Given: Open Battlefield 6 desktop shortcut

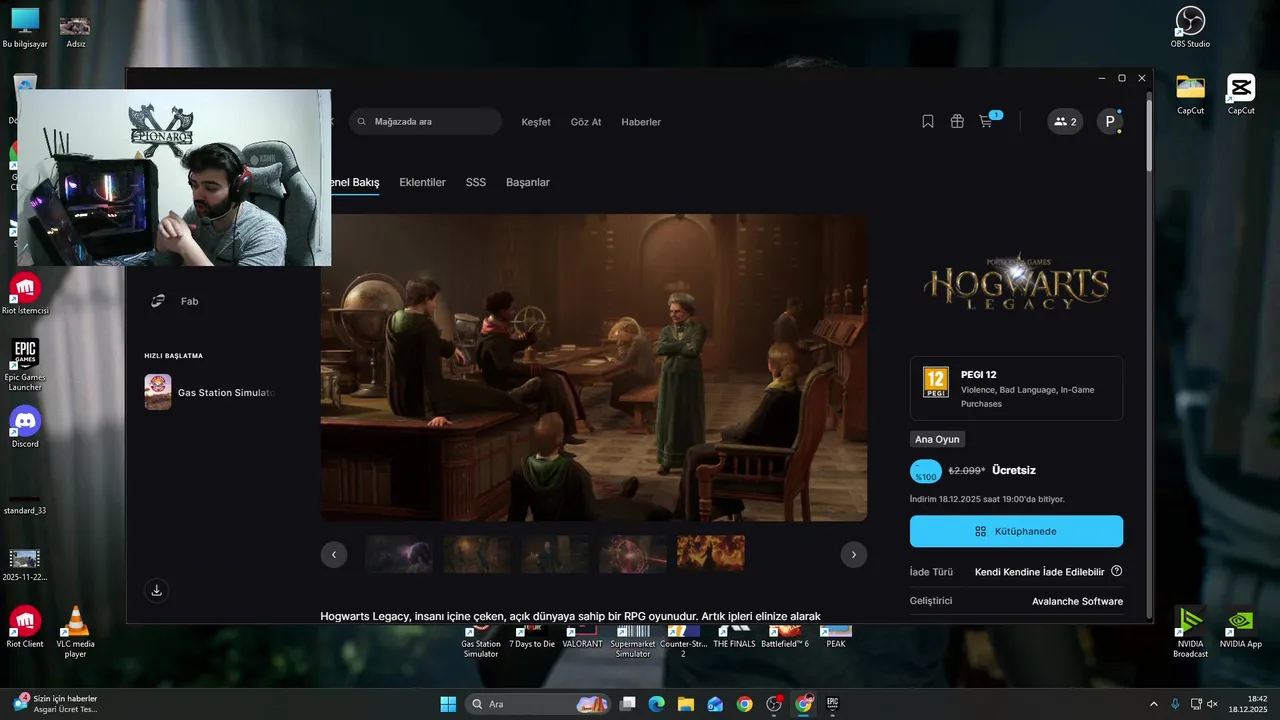Looking at the screenshot, I should [x=785, y=637].
